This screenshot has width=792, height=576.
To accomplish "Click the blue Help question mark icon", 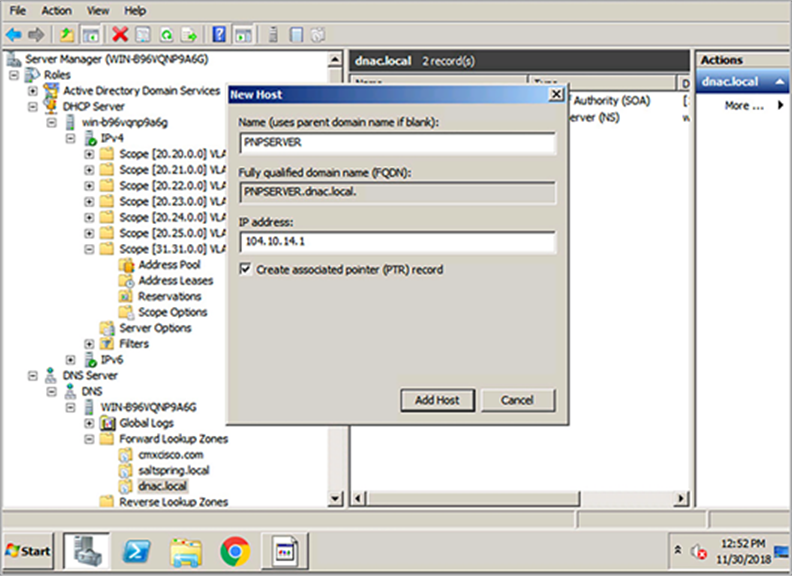I will click(x=219, y=35).
